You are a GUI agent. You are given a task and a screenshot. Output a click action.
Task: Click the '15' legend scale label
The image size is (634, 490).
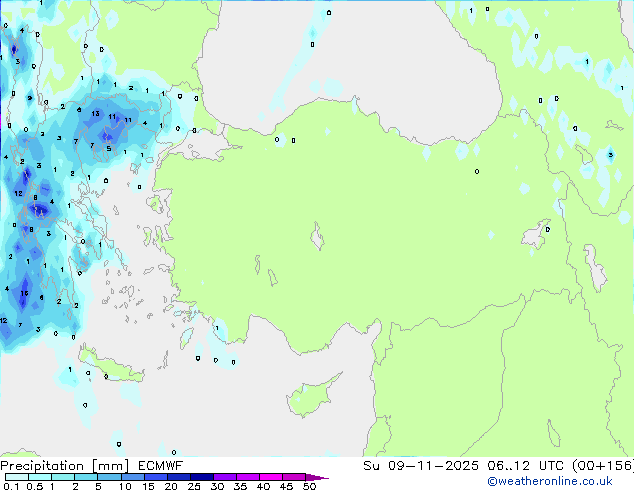(x=148, y=486)
